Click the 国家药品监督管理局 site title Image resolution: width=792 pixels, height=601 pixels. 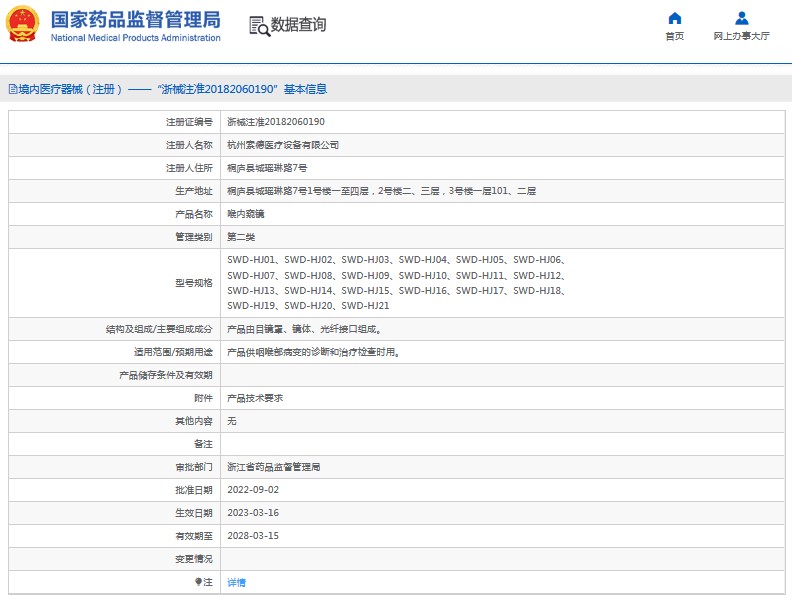135,19
